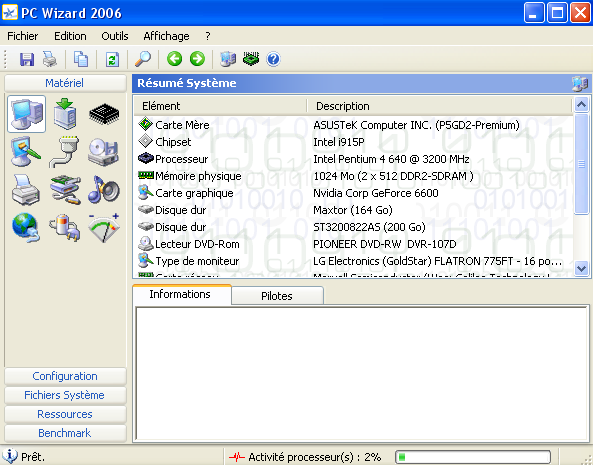
Task: Select the Video monitor icon with paintbrush
Action: click(x=26, y=152)
